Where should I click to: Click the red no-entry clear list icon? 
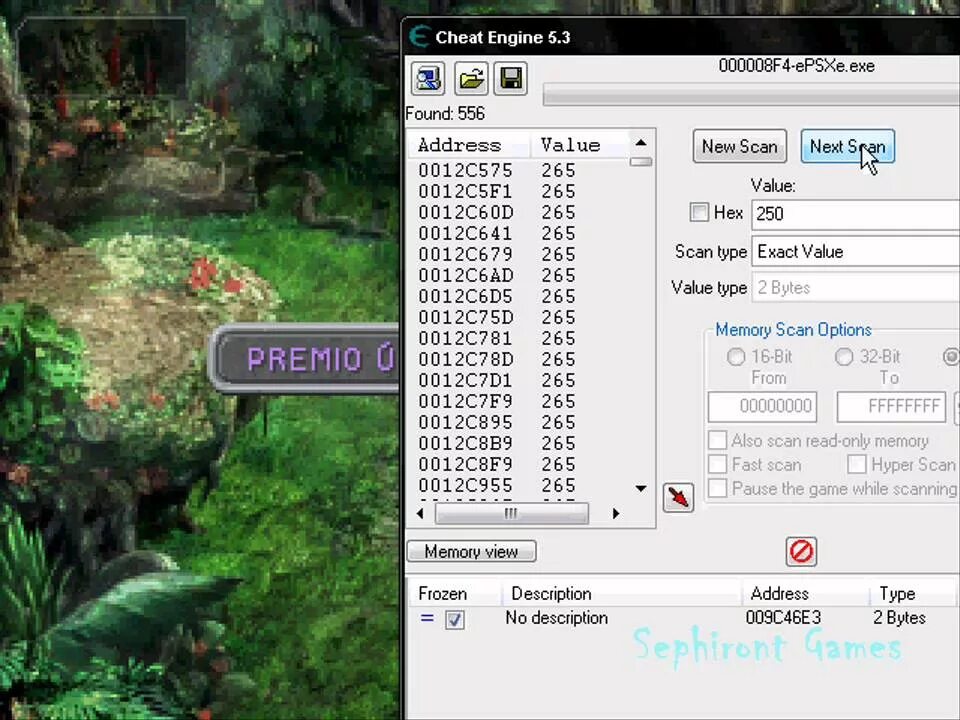coord(801,551)
